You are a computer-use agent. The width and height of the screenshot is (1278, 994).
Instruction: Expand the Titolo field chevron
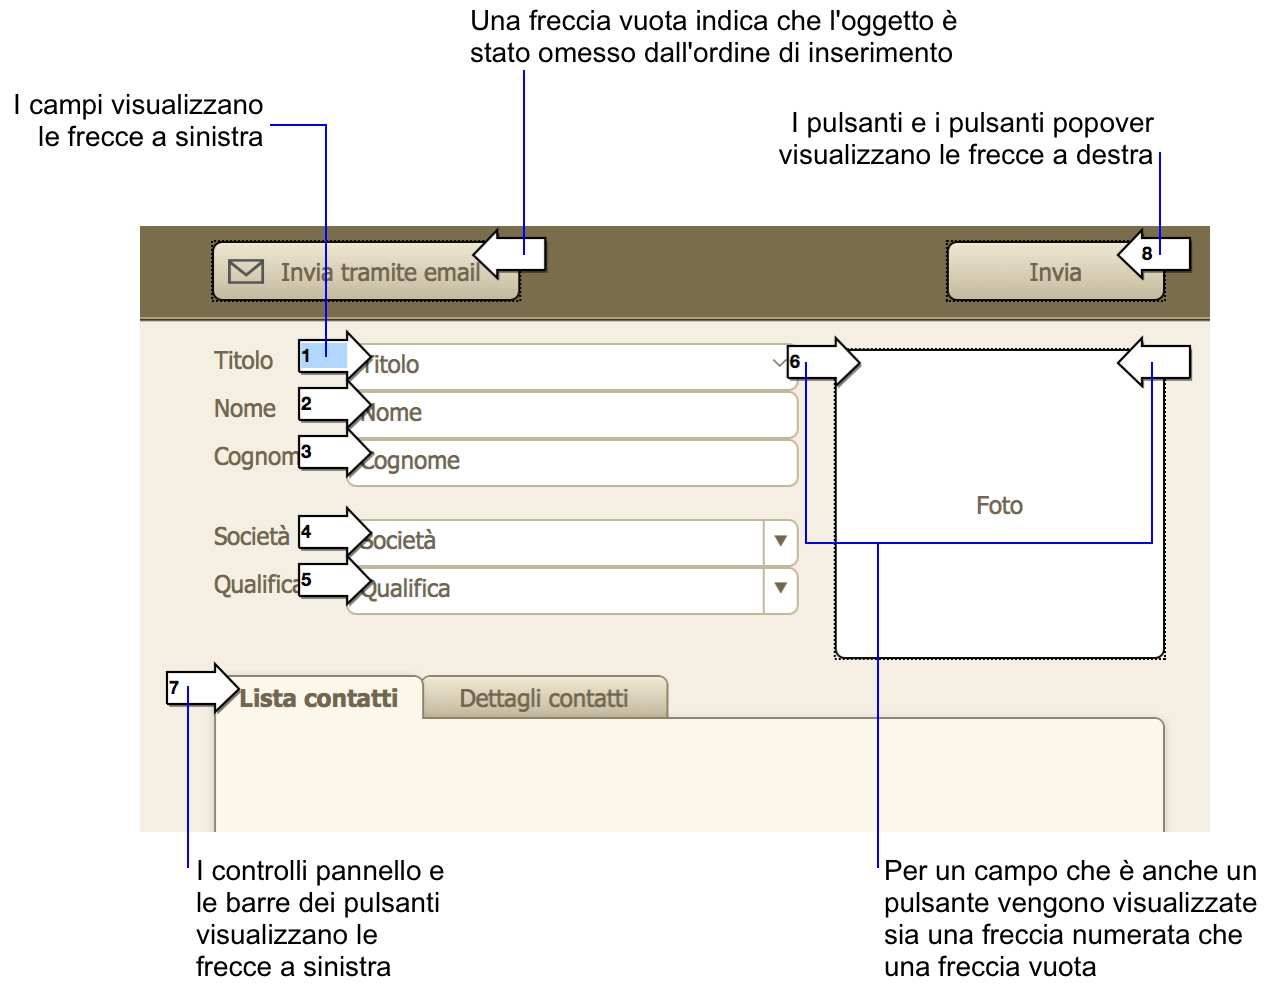[x=779, y=364]
